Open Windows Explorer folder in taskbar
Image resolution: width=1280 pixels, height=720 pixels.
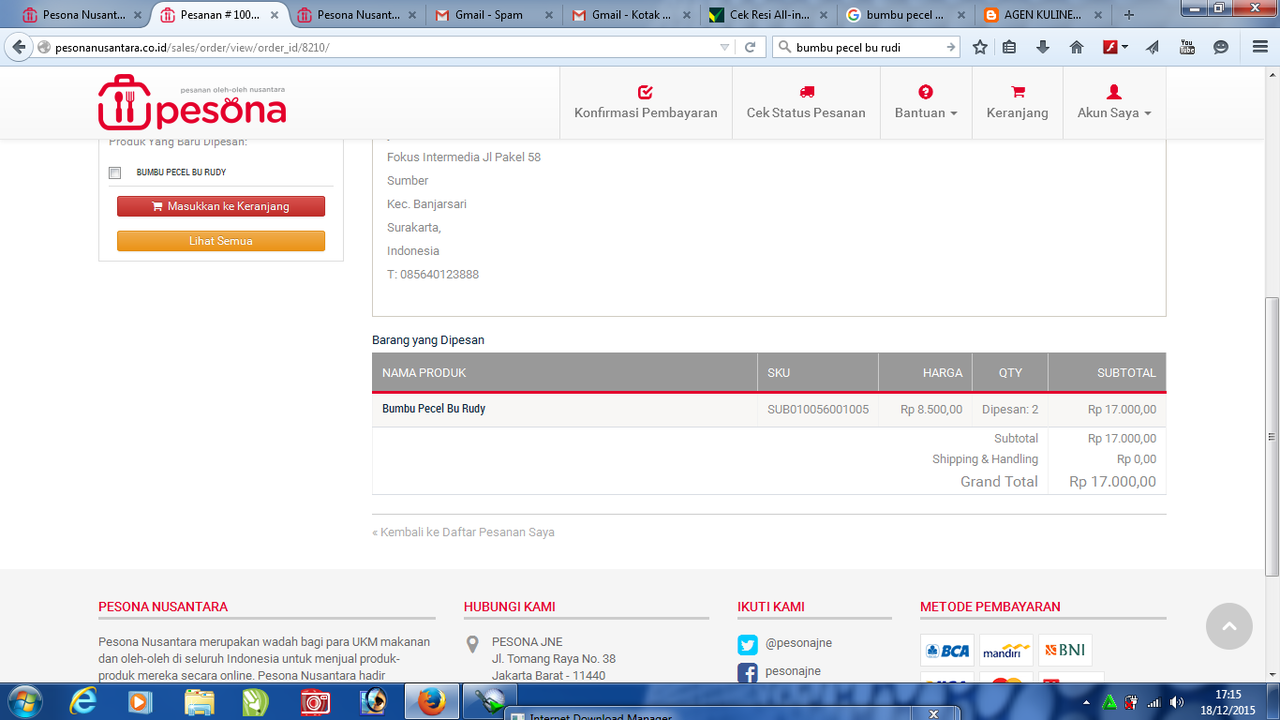tap(199, 702)
